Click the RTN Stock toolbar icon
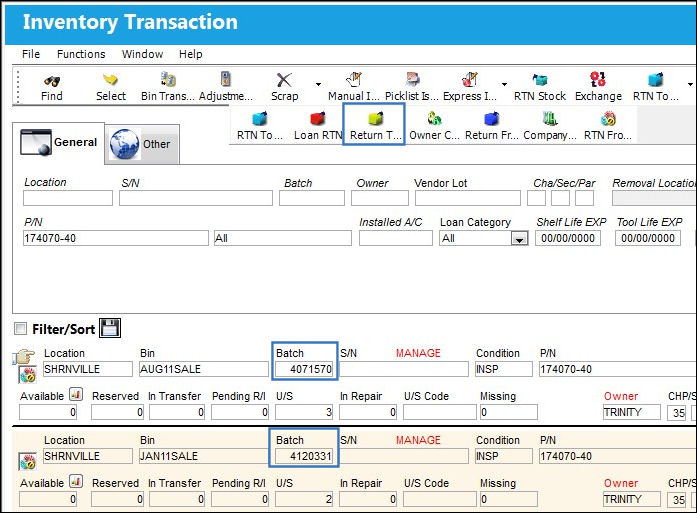 pos(540,80)
